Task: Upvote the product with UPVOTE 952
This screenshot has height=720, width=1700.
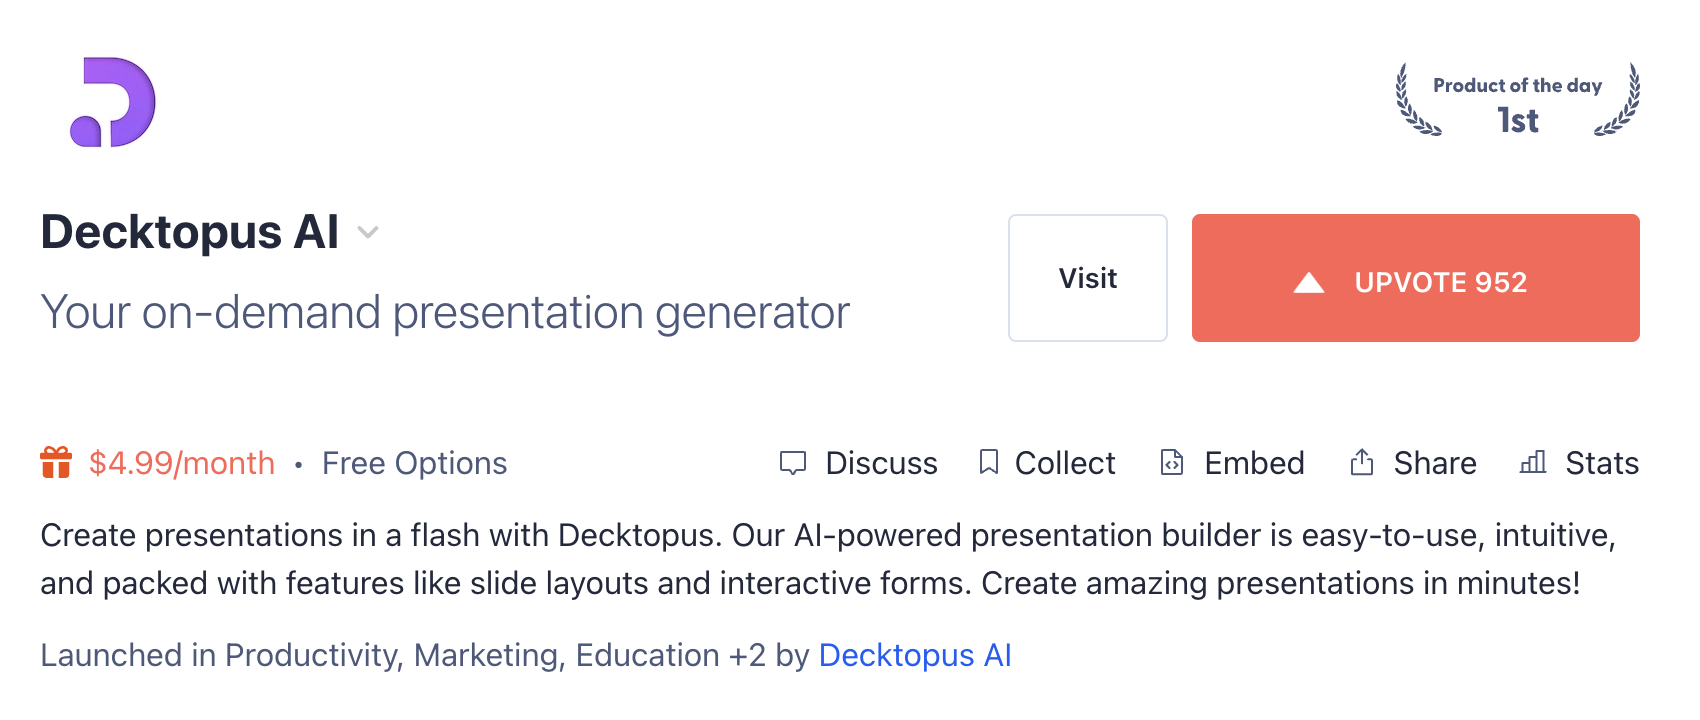Action: pos(1415,278)
